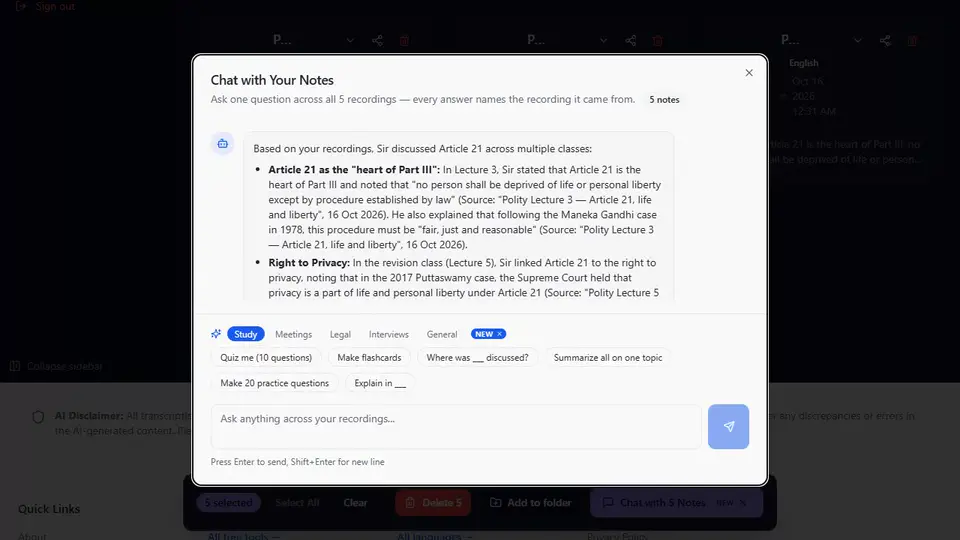This screenshot has height=540, width=960.
Task: Choose the Make 20 practice questions prompt
Action: click(x=274, y=383)
